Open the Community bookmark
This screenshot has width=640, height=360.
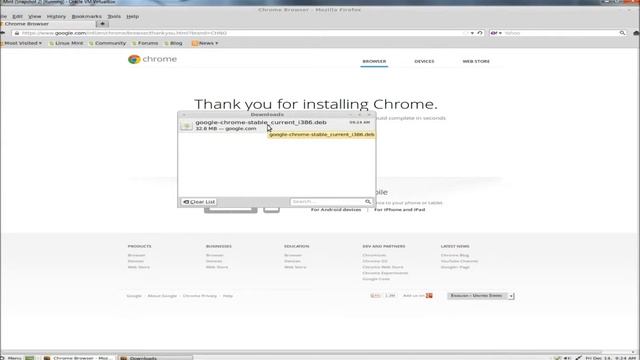(107, 43)
